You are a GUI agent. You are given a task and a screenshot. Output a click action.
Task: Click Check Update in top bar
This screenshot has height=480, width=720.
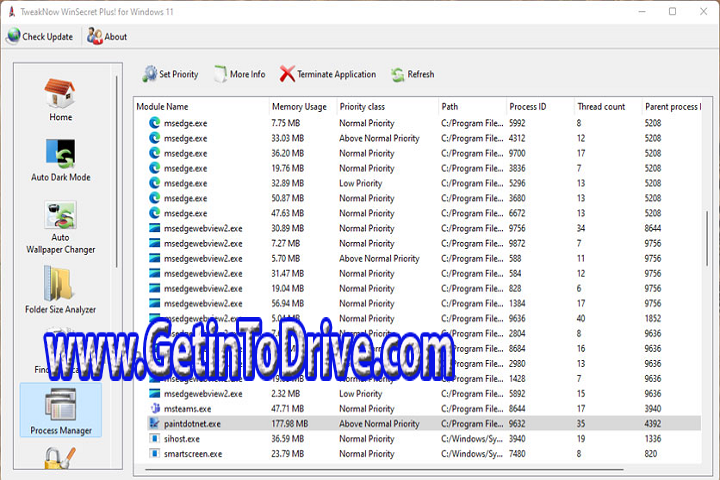40,36
